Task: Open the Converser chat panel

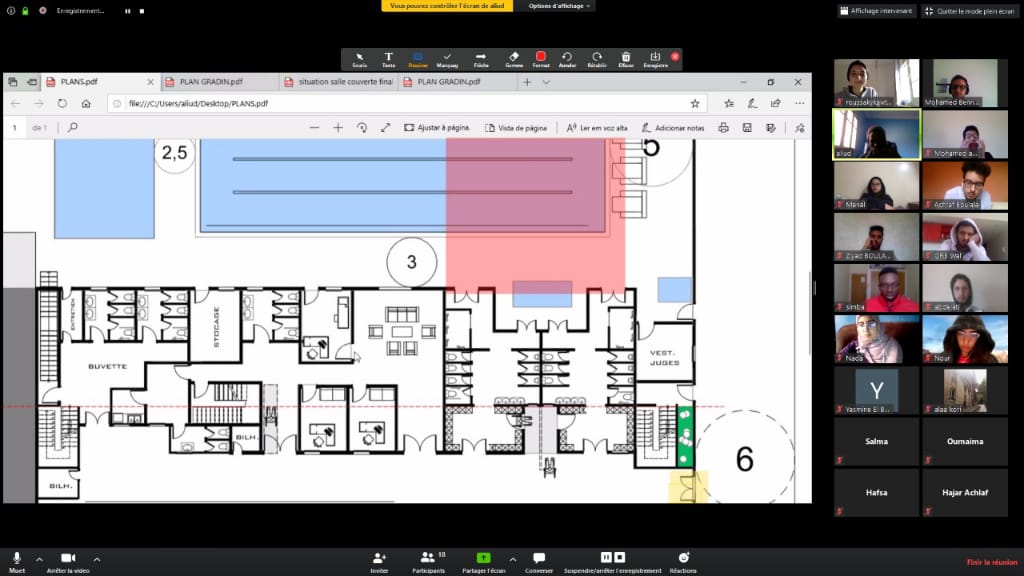Action: [x=539, y=561]
